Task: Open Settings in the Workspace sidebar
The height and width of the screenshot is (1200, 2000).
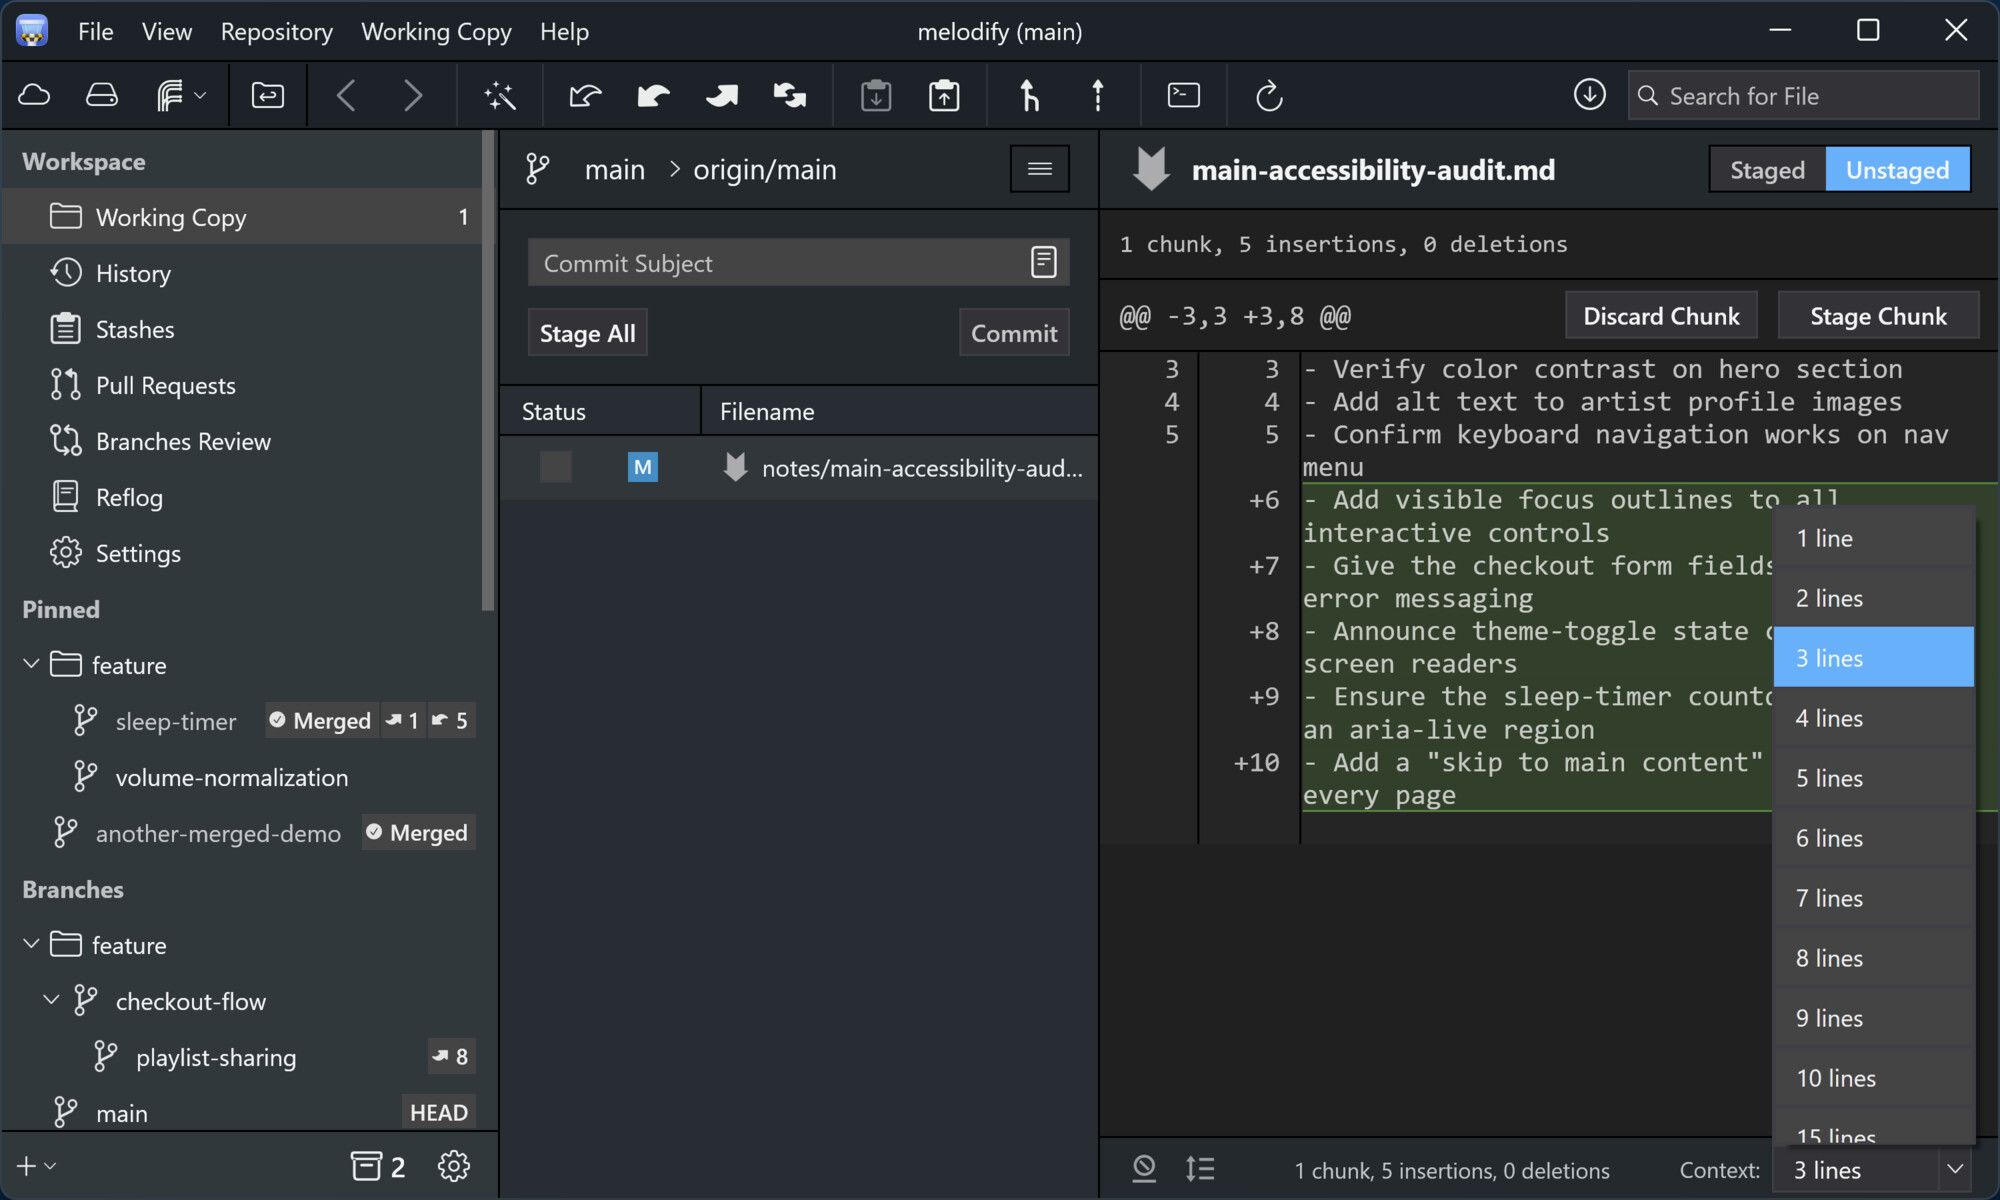Action: [x=242, y=553]
